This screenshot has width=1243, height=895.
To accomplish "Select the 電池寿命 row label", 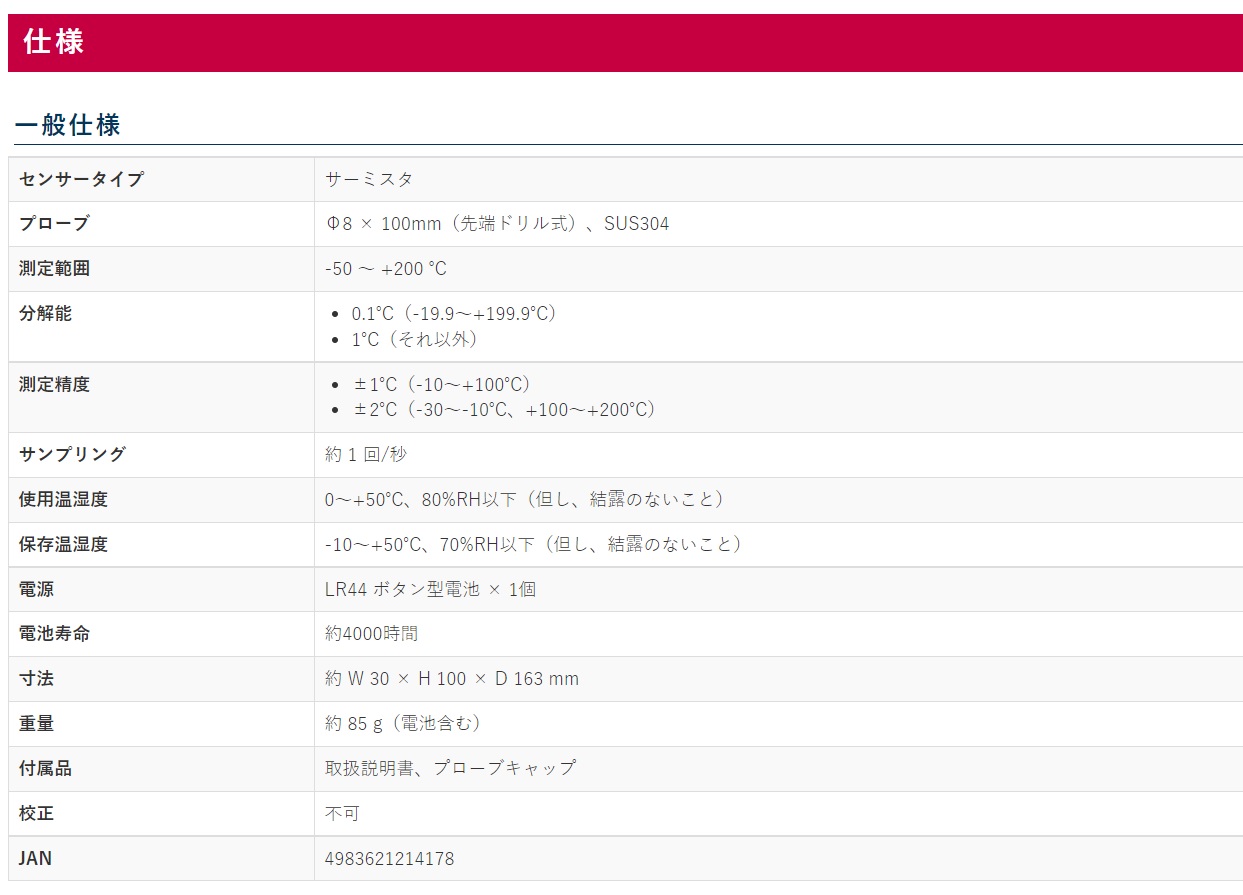I will [x=54, y=633].
